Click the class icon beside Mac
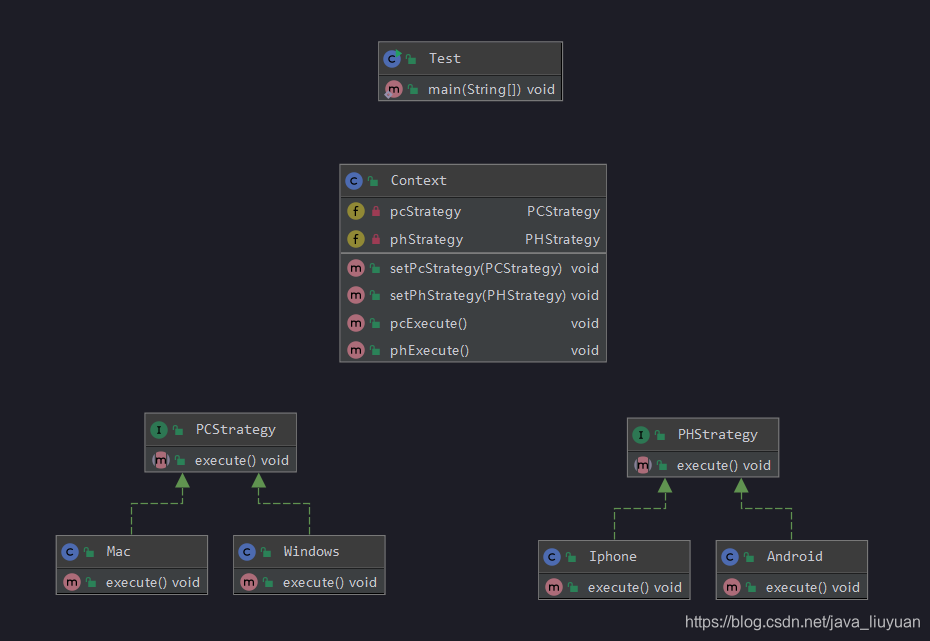The image size is (930, 641). coord(70,552)
